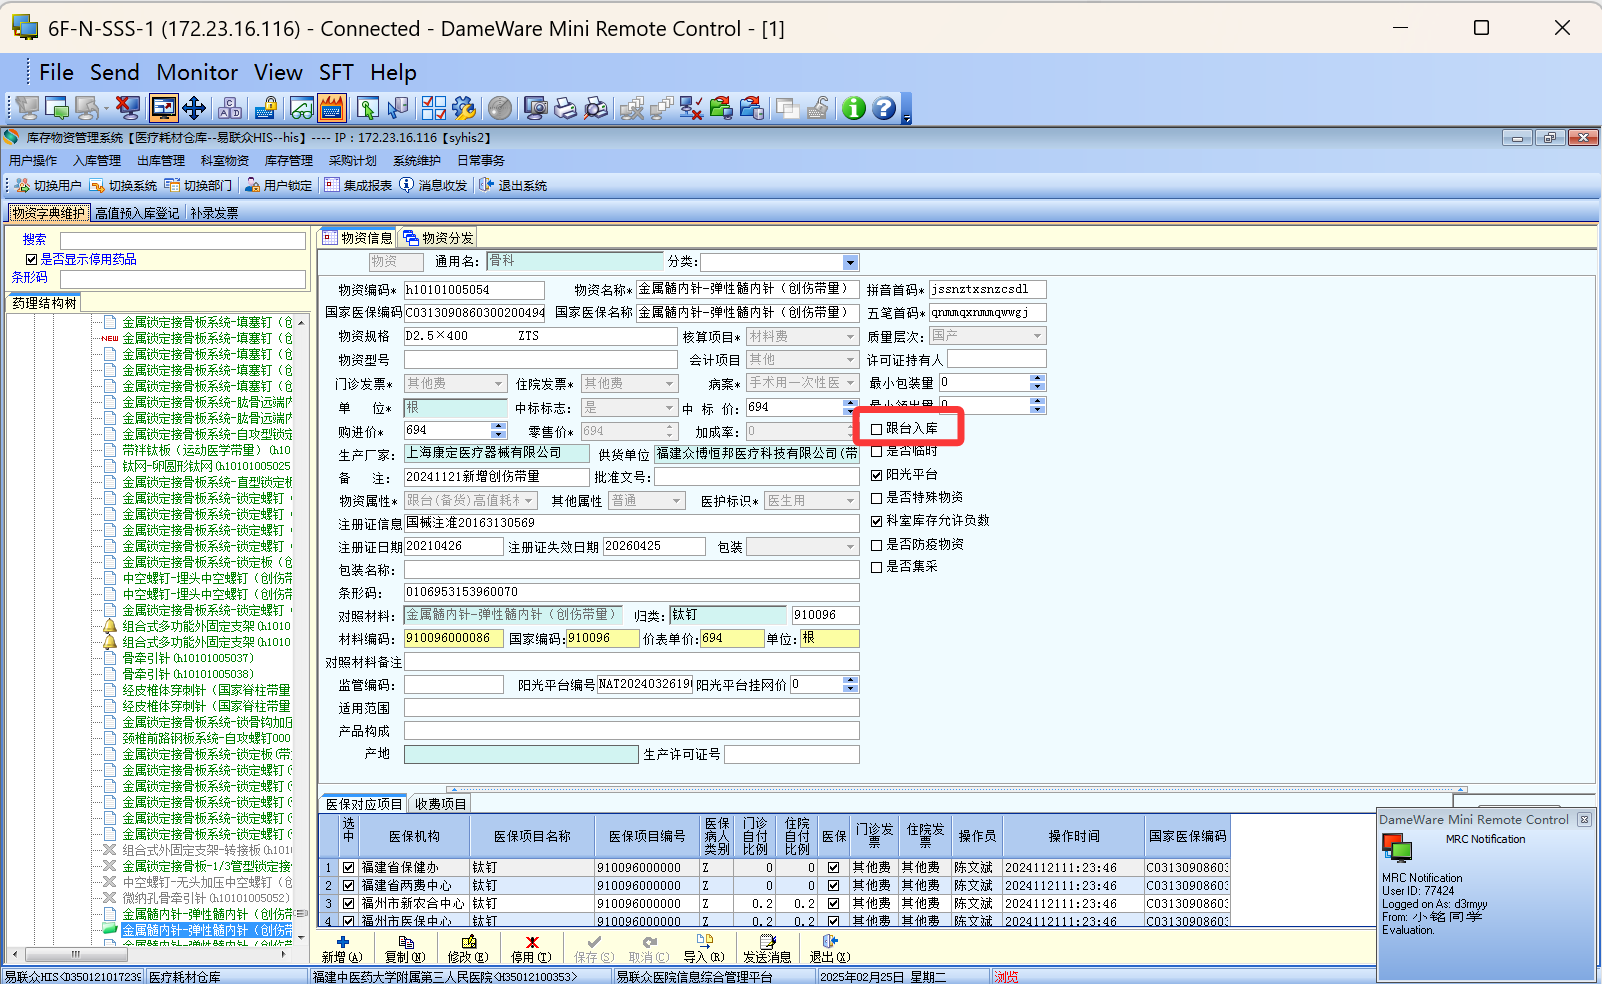Click the 购进价 spinner up arrow
This screenshot has width=1602, height=984.
[x=499, y=426]
